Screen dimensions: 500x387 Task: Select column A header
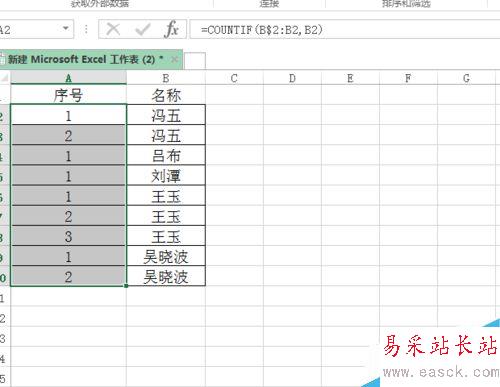(68, 78)
